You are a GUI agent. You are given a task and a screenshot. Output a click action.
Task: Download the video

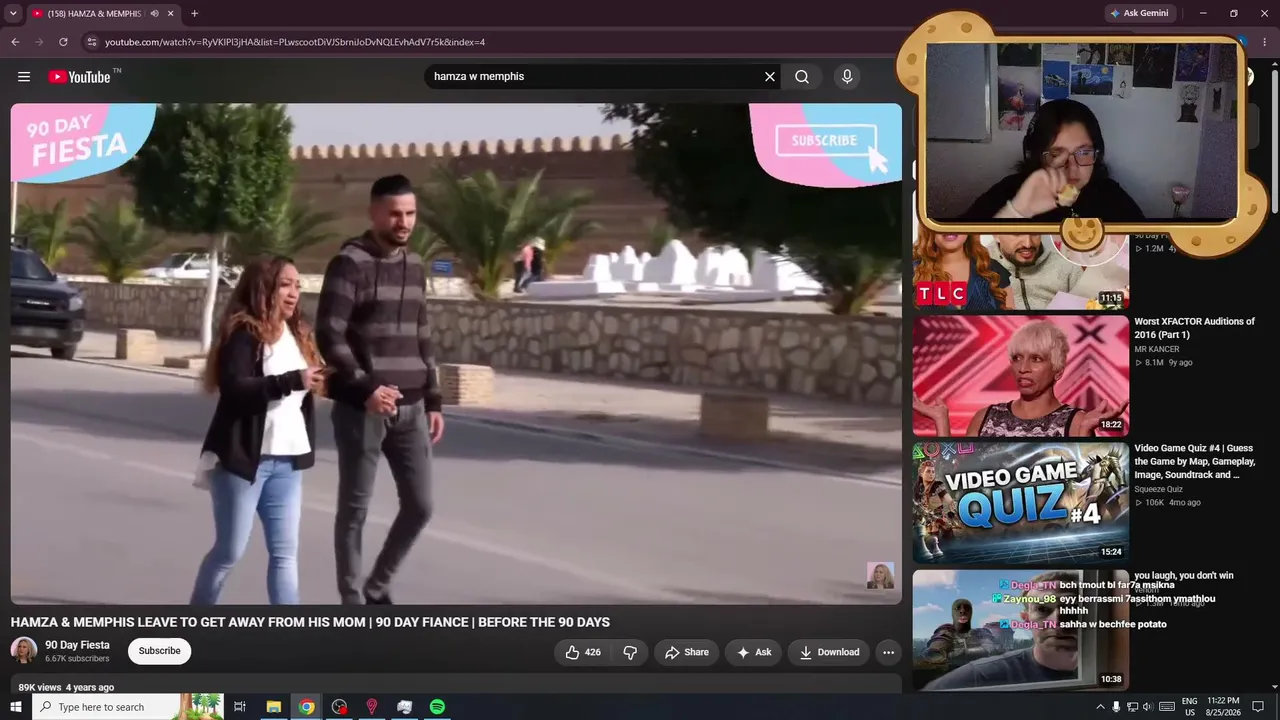point(829,652)
